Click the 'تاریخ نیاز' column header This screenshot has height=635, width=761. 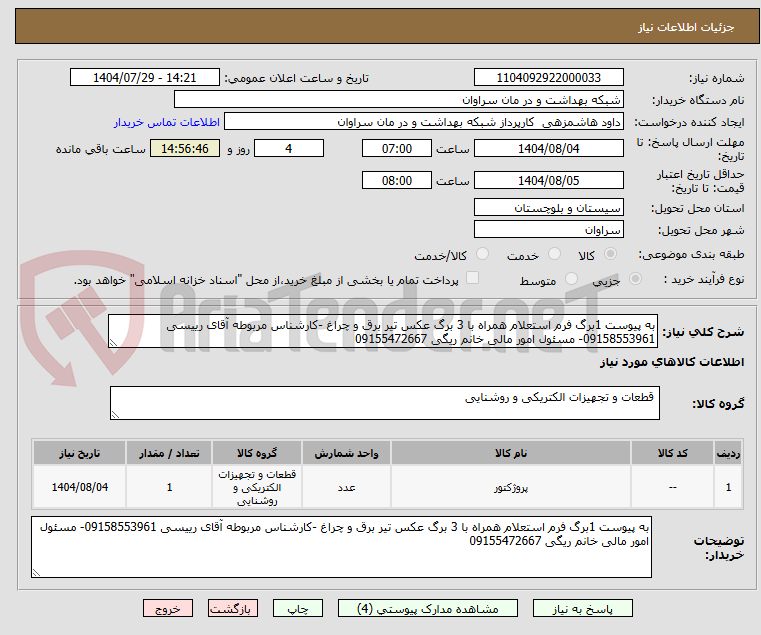pyautogui.click(x=80, y=453)
